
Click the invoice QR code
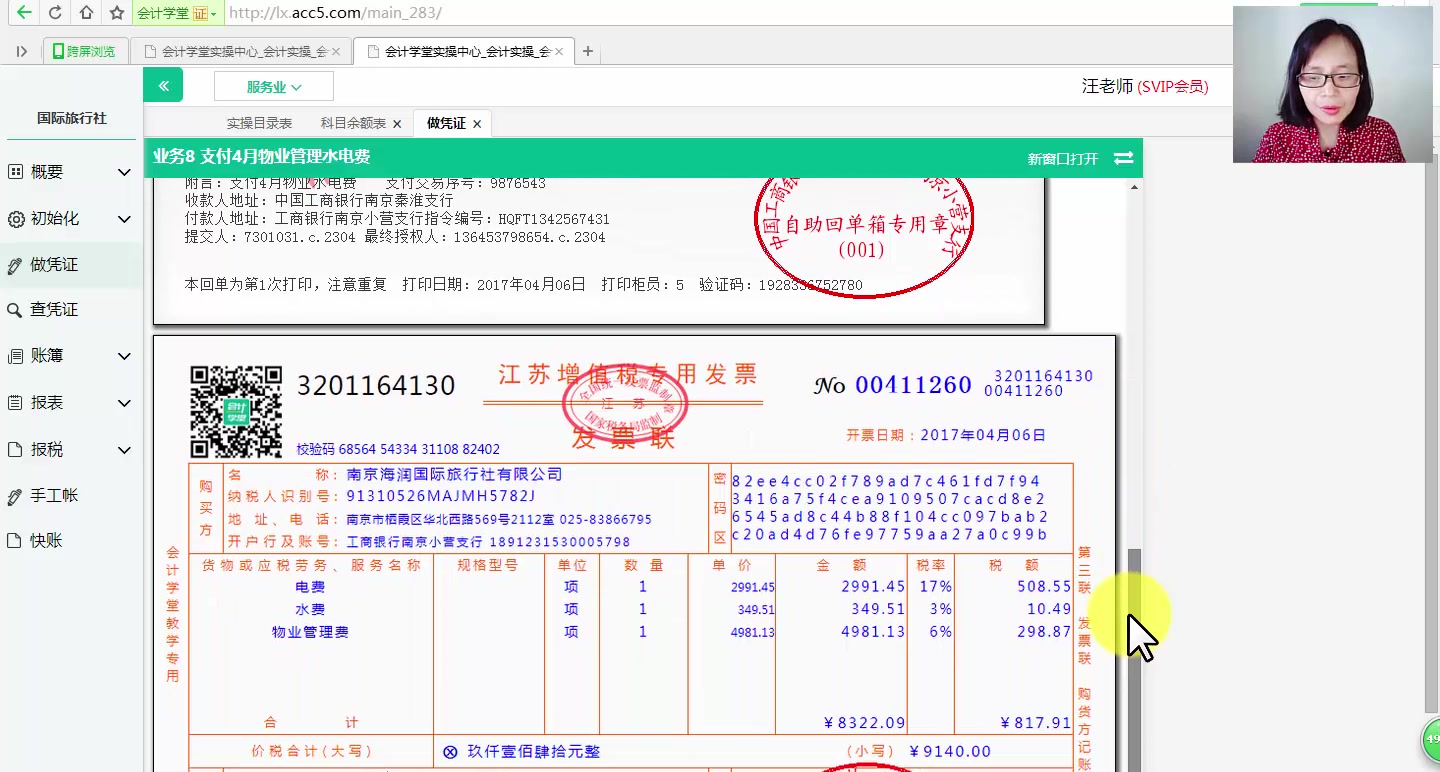pos(237,411)
